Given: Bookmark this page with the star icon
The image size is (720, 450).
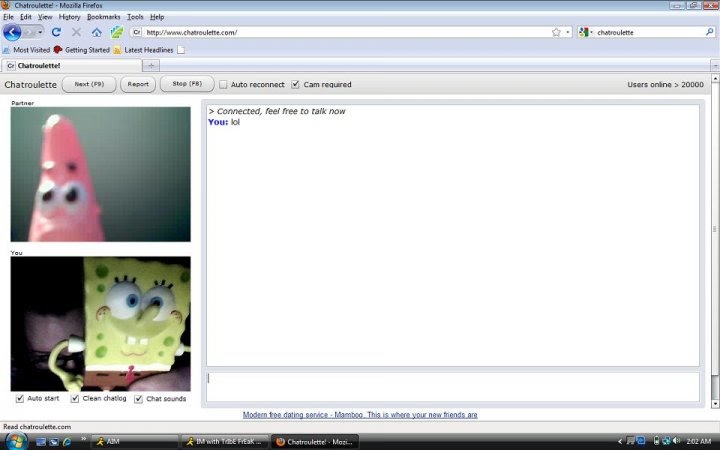Looking at the screenshot, I should click(556, 32).
